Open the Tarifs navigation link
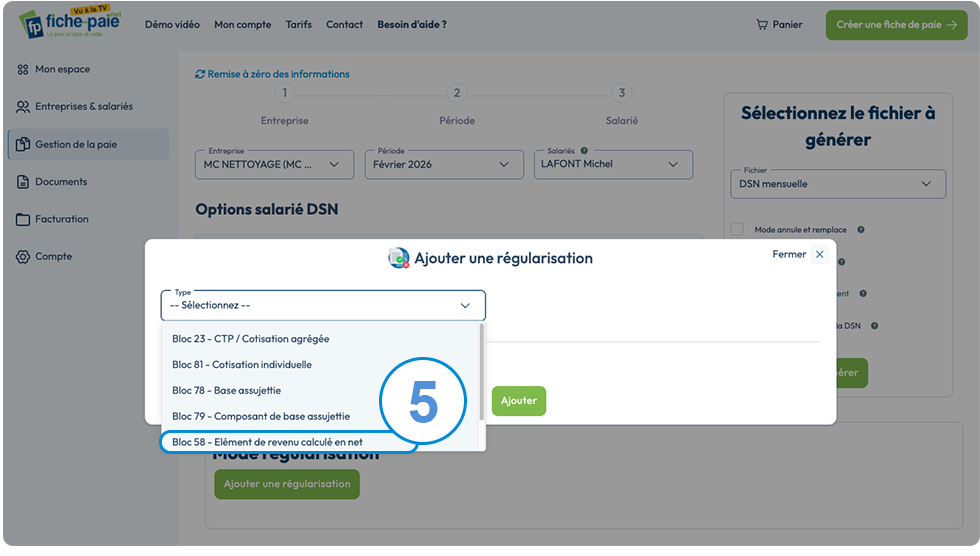This screenshot has width=980, height=556. [299, 25]
